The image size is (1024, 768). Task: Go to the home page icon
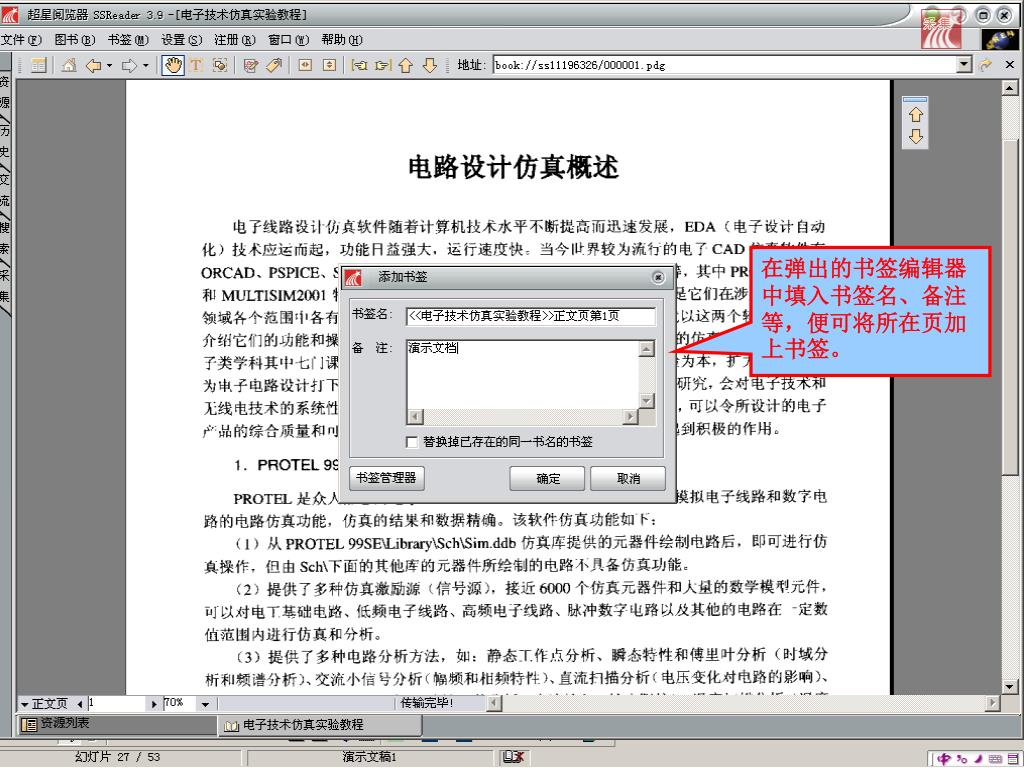click(69, 65)
